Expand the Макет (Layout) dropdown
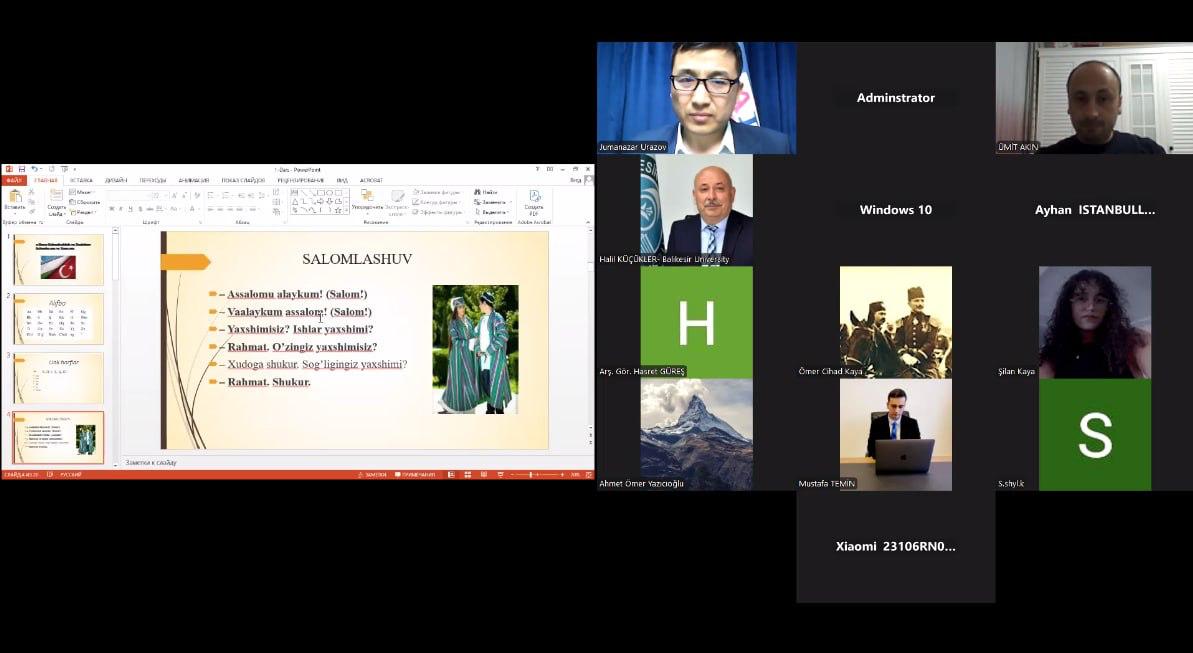This screenshot has height=653, width=1193. tap(82, 192)
